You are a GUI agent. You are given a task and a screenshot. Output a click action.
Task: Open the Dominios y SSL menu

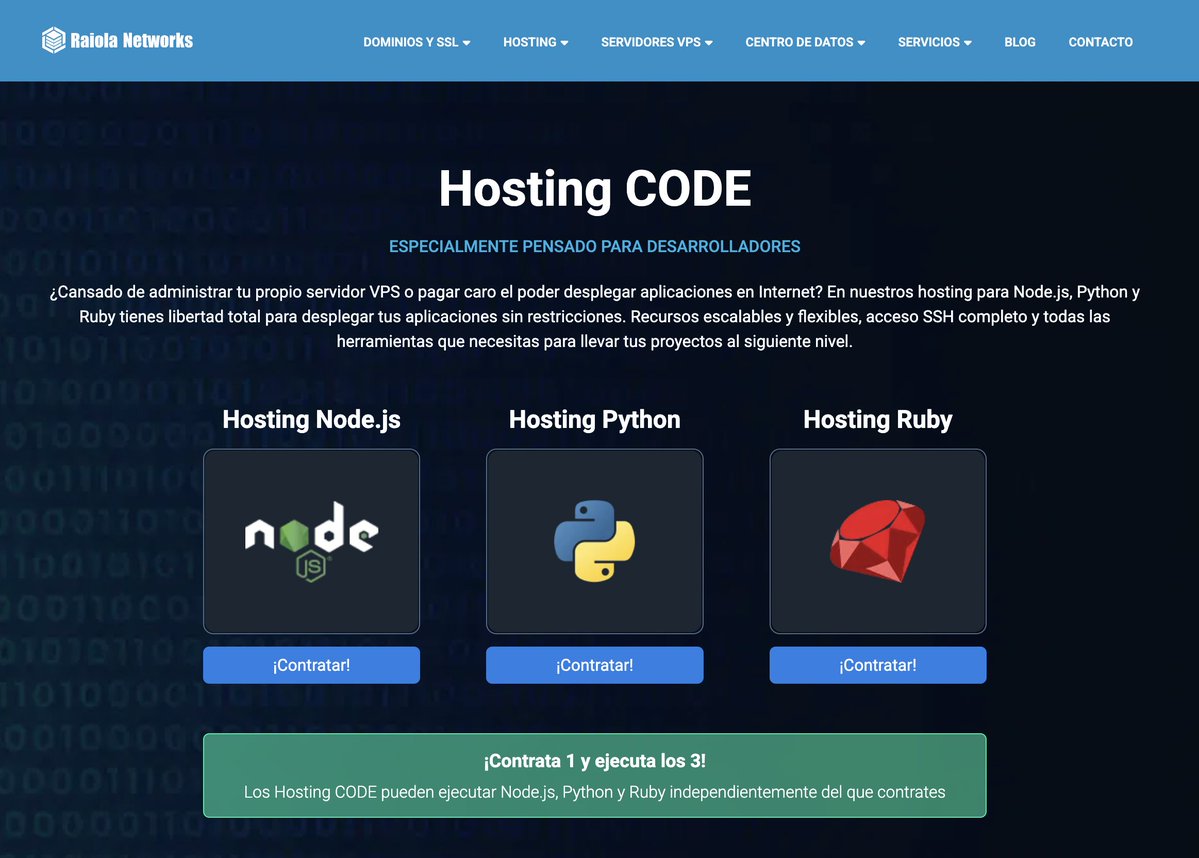pos(417,42)
